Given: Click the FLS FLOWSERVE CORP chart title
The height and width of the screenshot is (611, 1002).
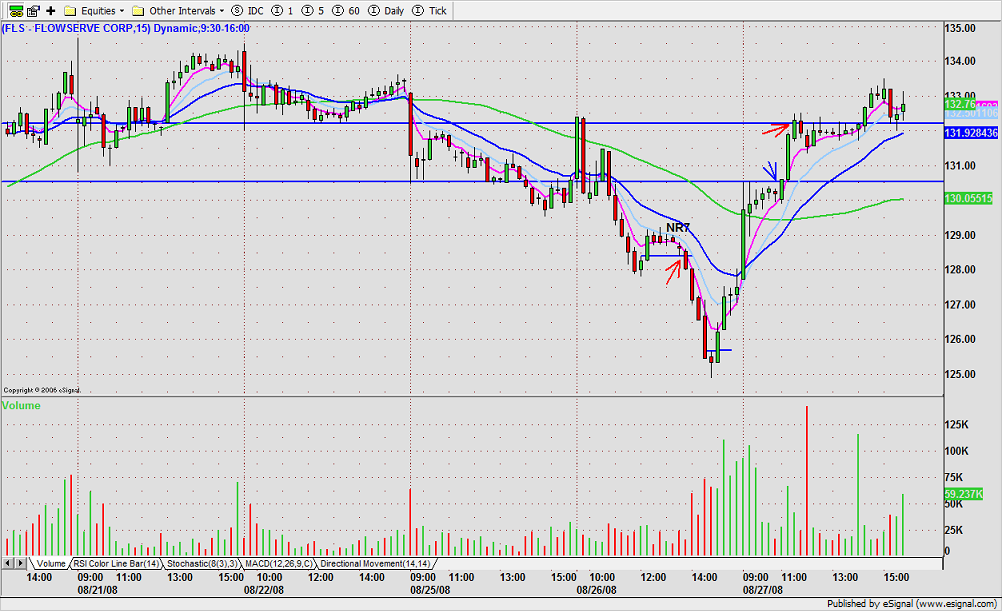Looking at the screenshot, I should tap(125, 28).
